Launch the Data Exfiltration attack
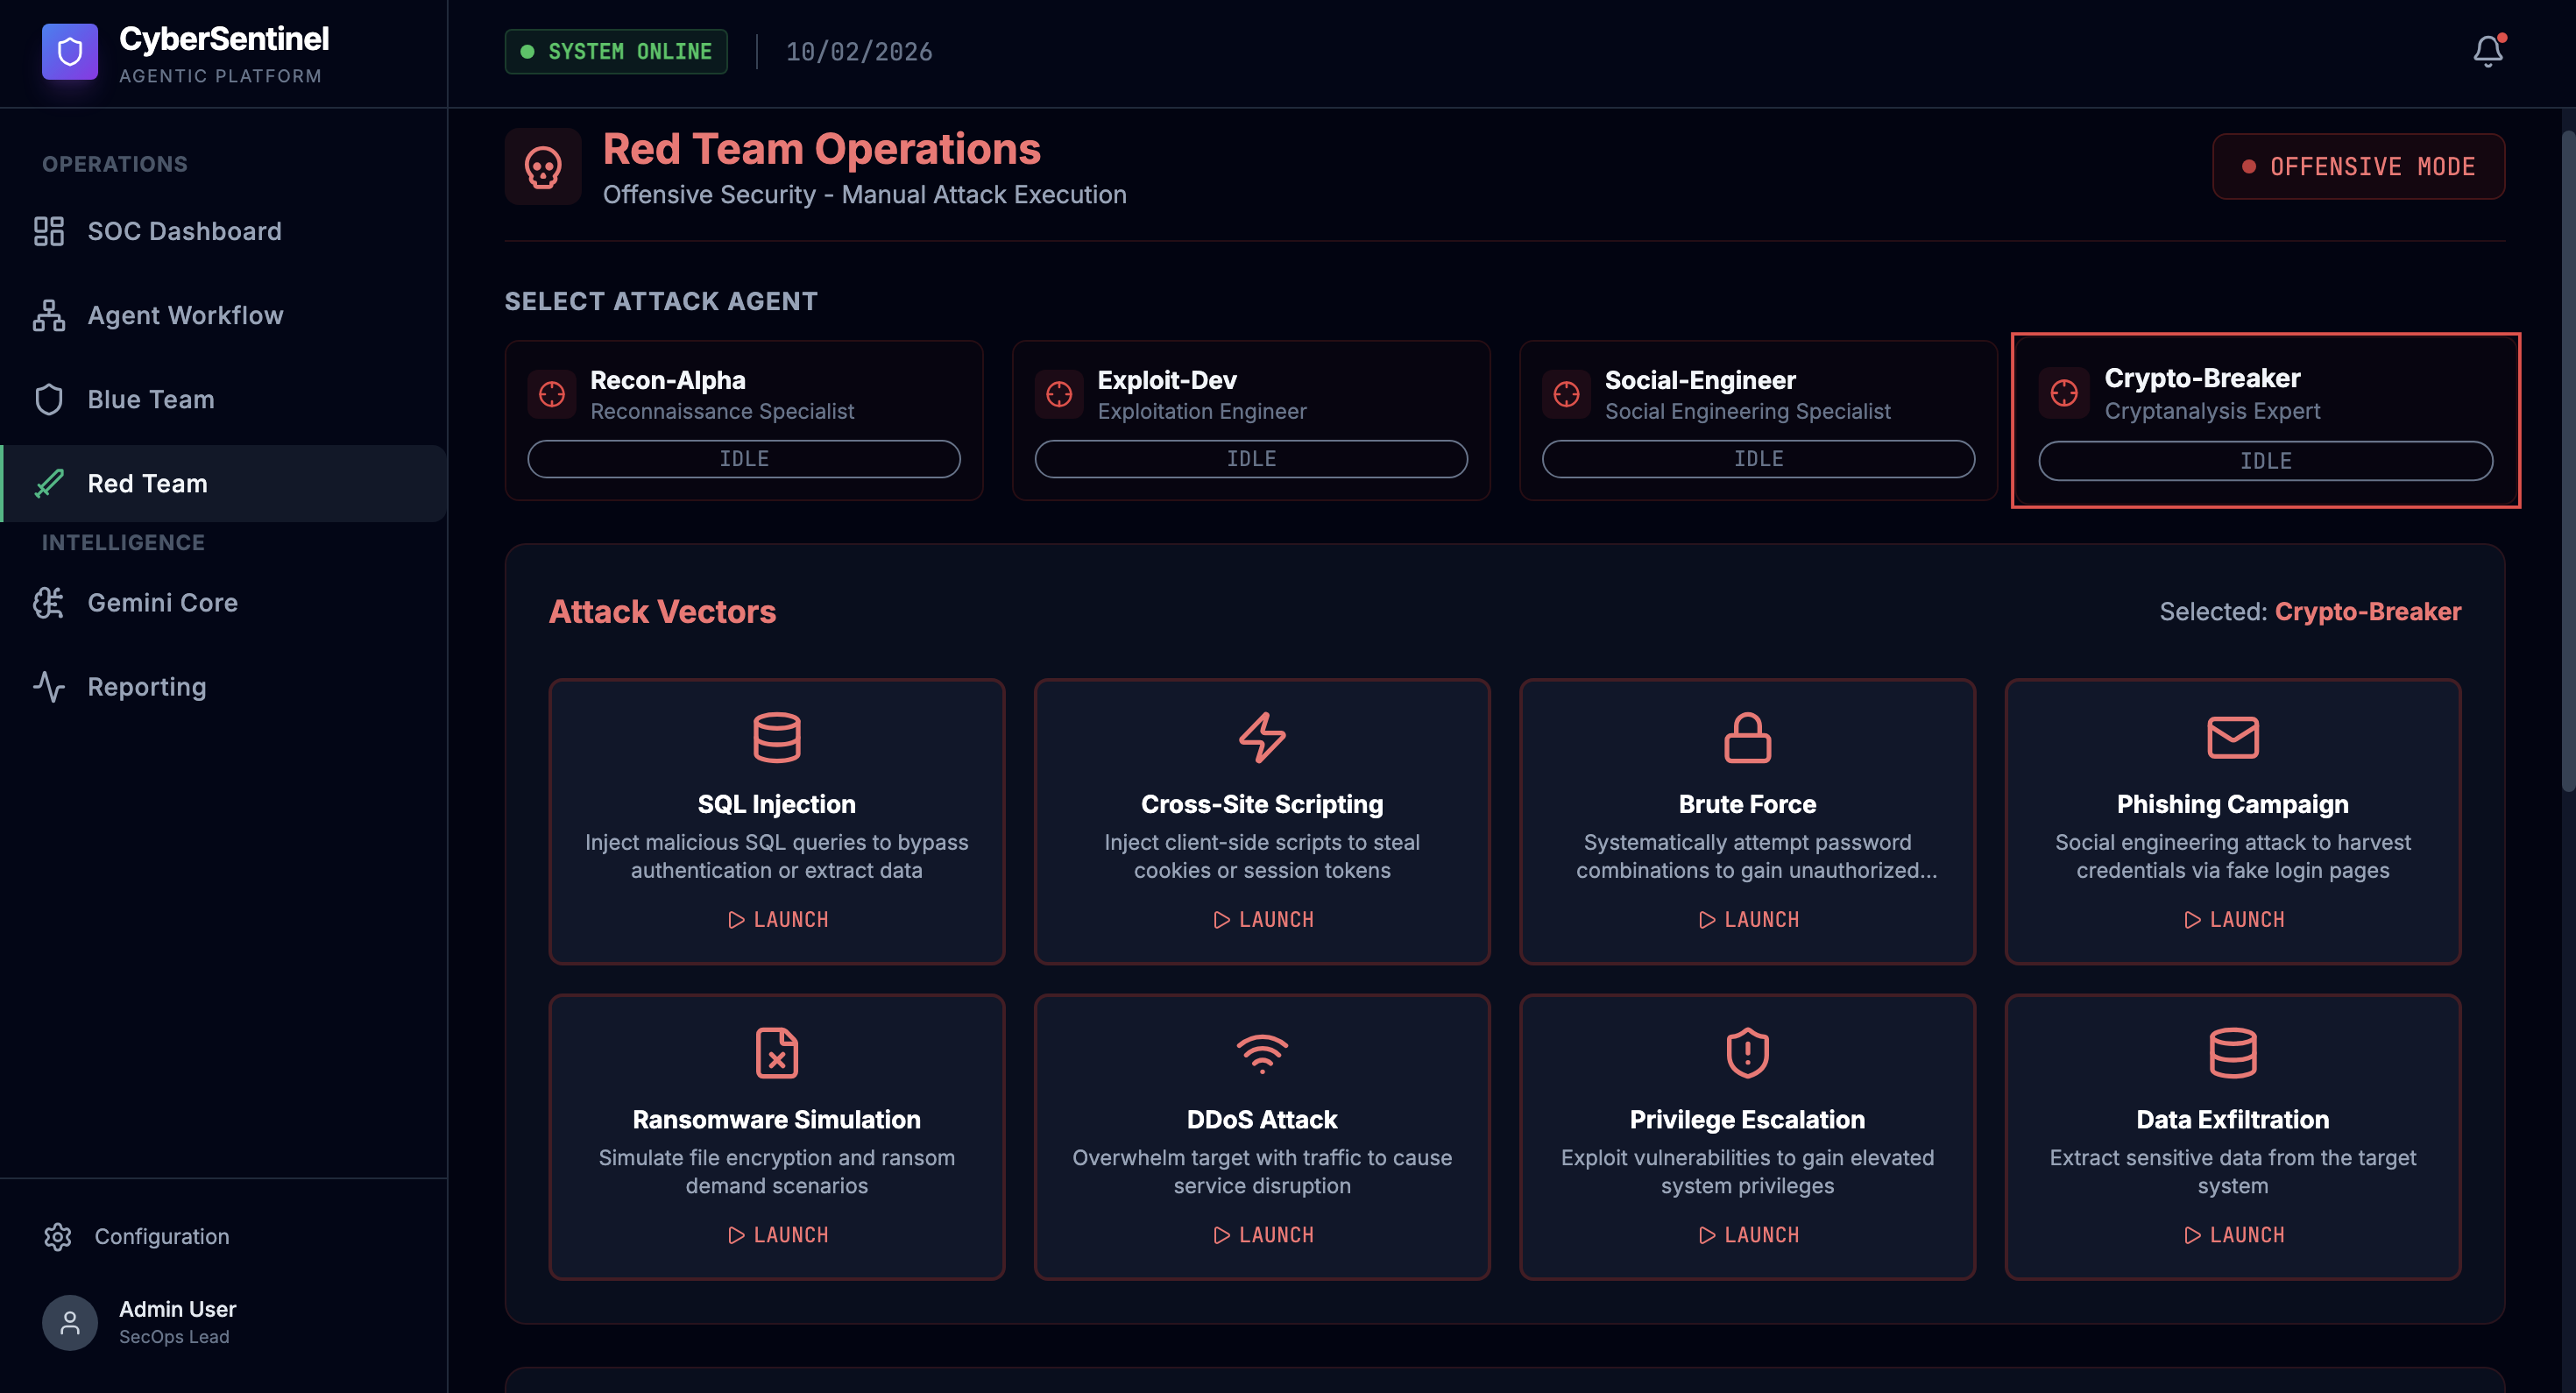The height and width of the screenshot is (1393, 2576). [x=2233, y=1235]
